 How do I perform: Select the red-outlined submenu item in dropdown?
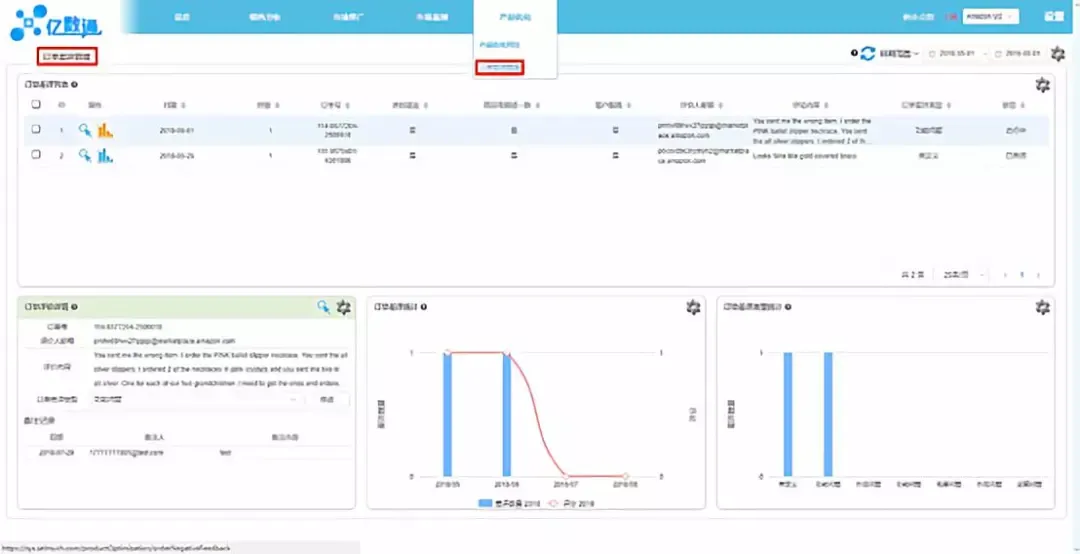pyautogui.click(x=501, y=68)
